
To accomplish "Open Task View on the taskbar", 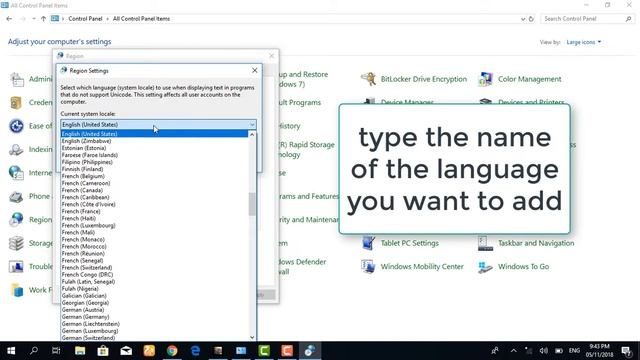I will tap(56, 351).
